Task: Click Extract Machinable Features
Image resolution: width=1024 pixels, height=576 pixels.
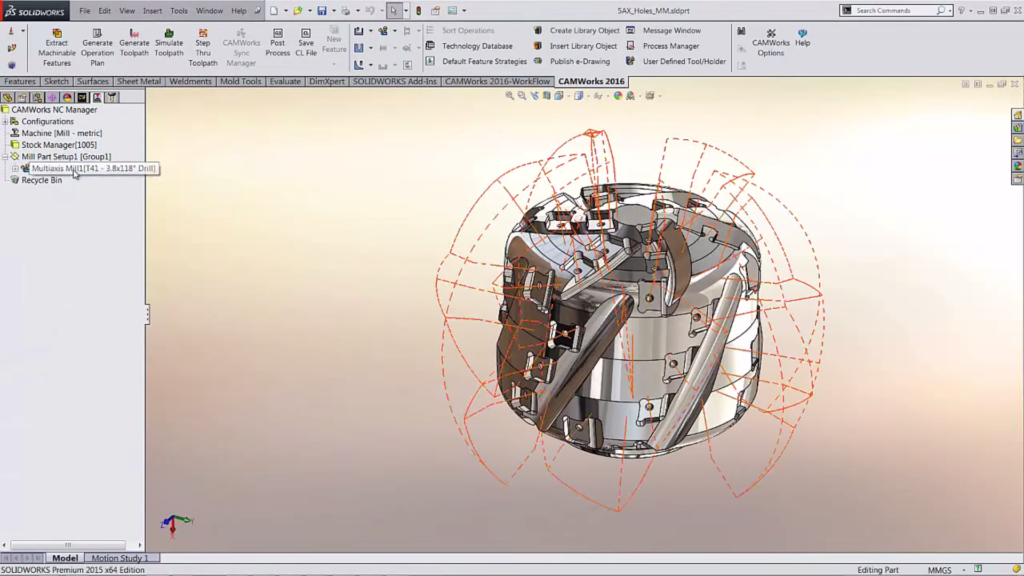Action: tap(57, 47)
